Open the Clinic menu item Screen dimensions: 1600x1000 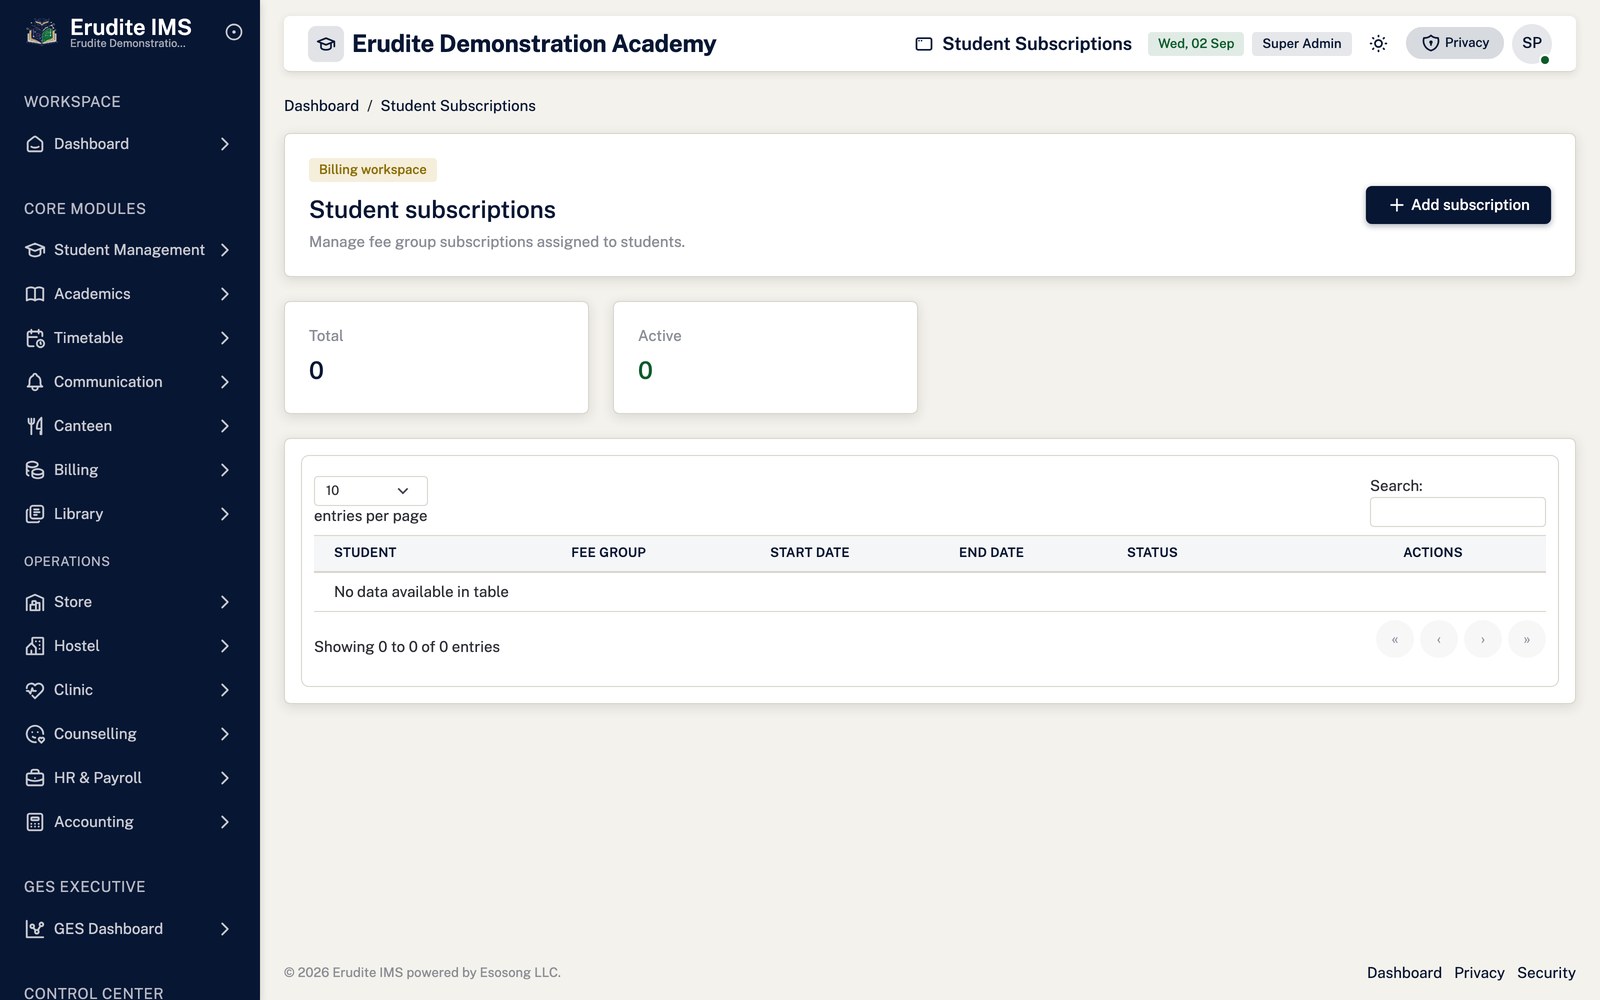coord(130,690)
